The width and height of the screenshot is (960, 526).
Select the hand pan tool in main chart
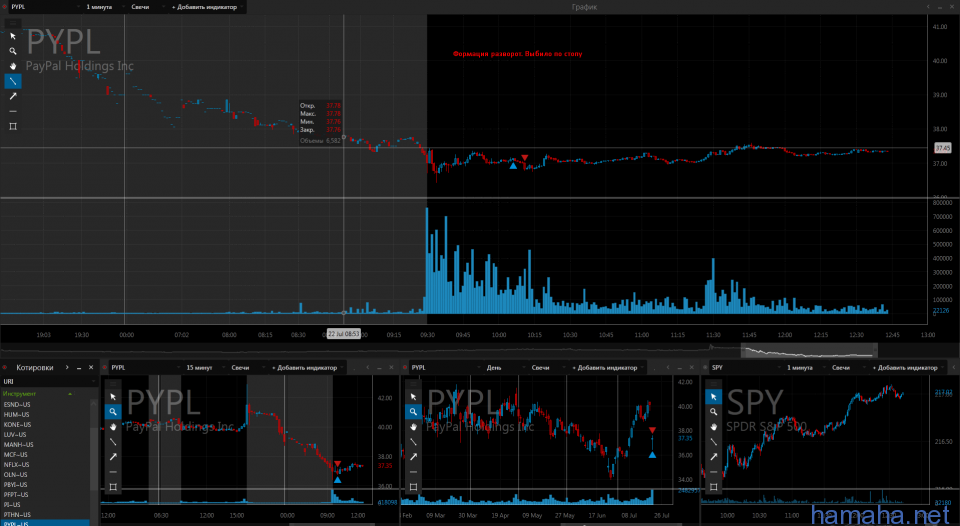pos(13,66)
